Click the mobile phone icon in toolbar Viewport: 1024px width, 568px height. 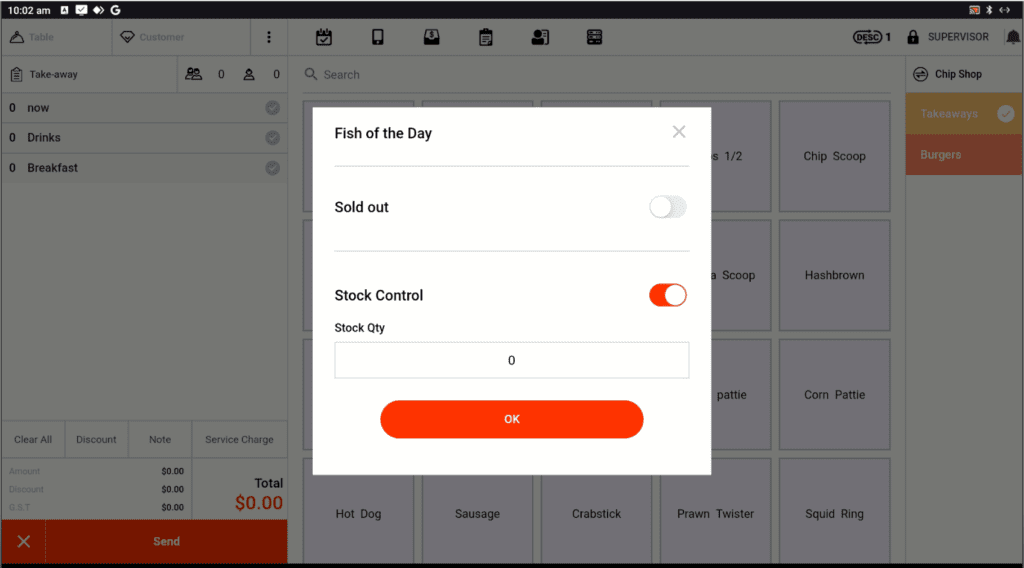pos(378,37)
